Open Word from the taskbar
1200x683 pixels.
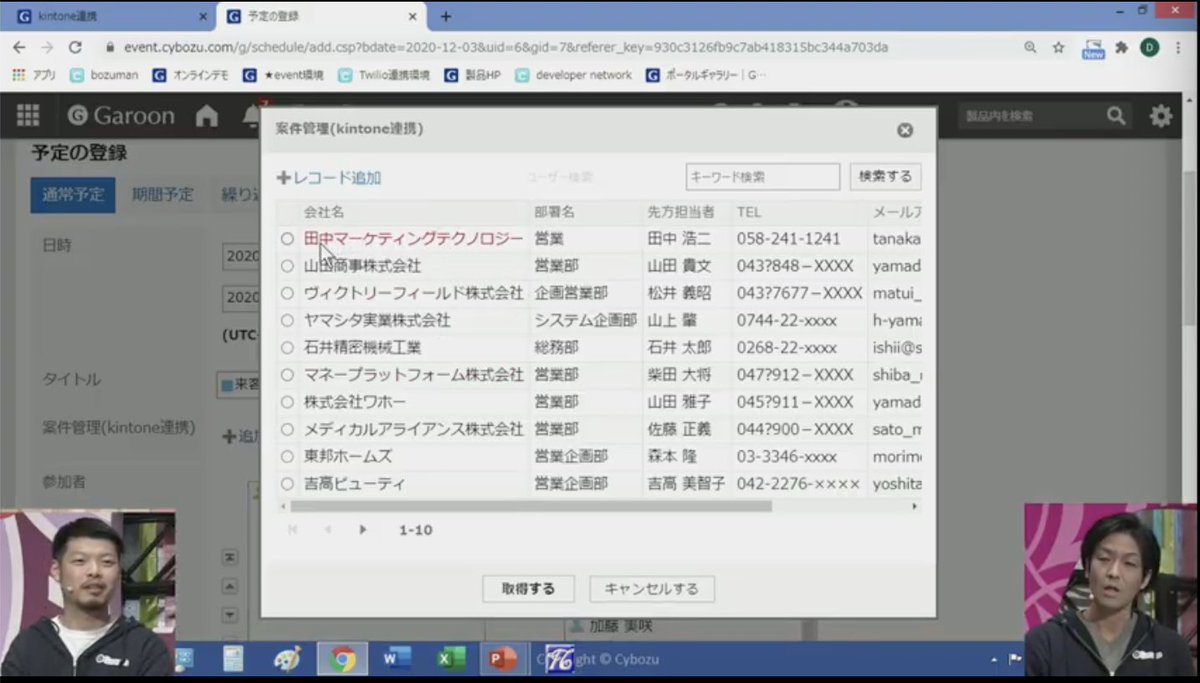397,659
